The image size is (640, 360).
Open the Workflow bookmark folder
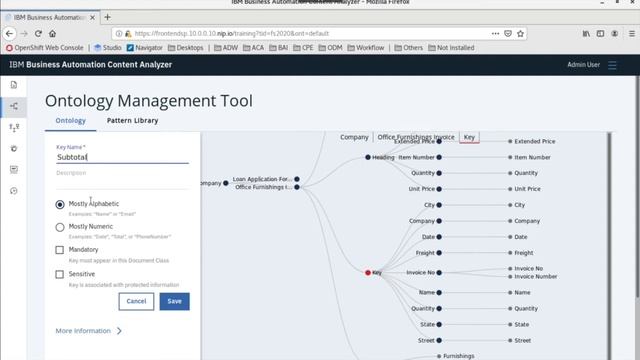[366, 48]
